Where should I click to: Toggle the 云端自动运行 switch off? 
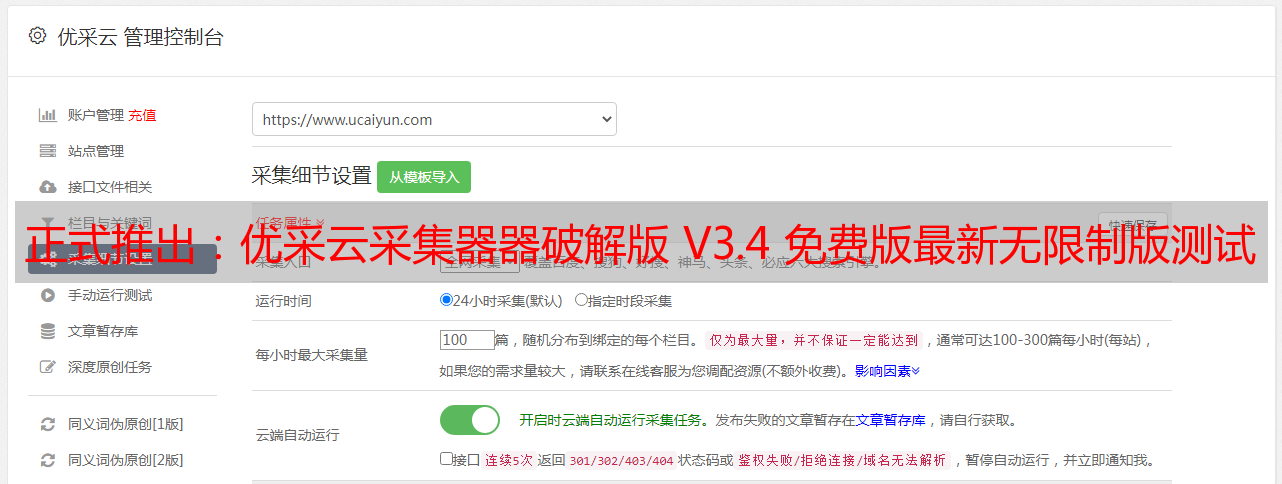click(470, 420)
